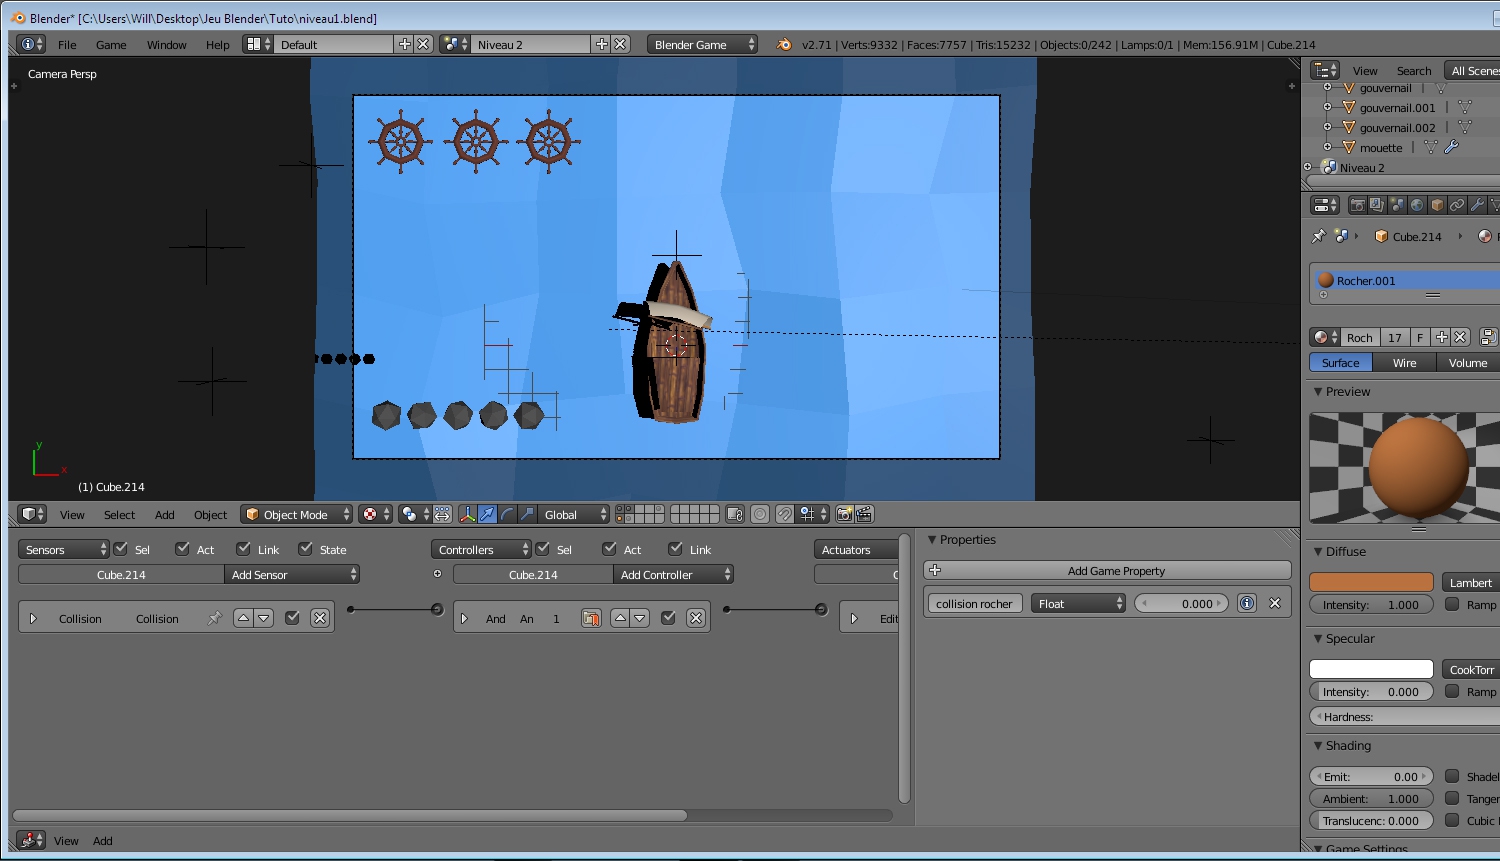Click the OpenGL render camera icon
This screenshot has height=861, width=1500.
[x=845, y=514]
